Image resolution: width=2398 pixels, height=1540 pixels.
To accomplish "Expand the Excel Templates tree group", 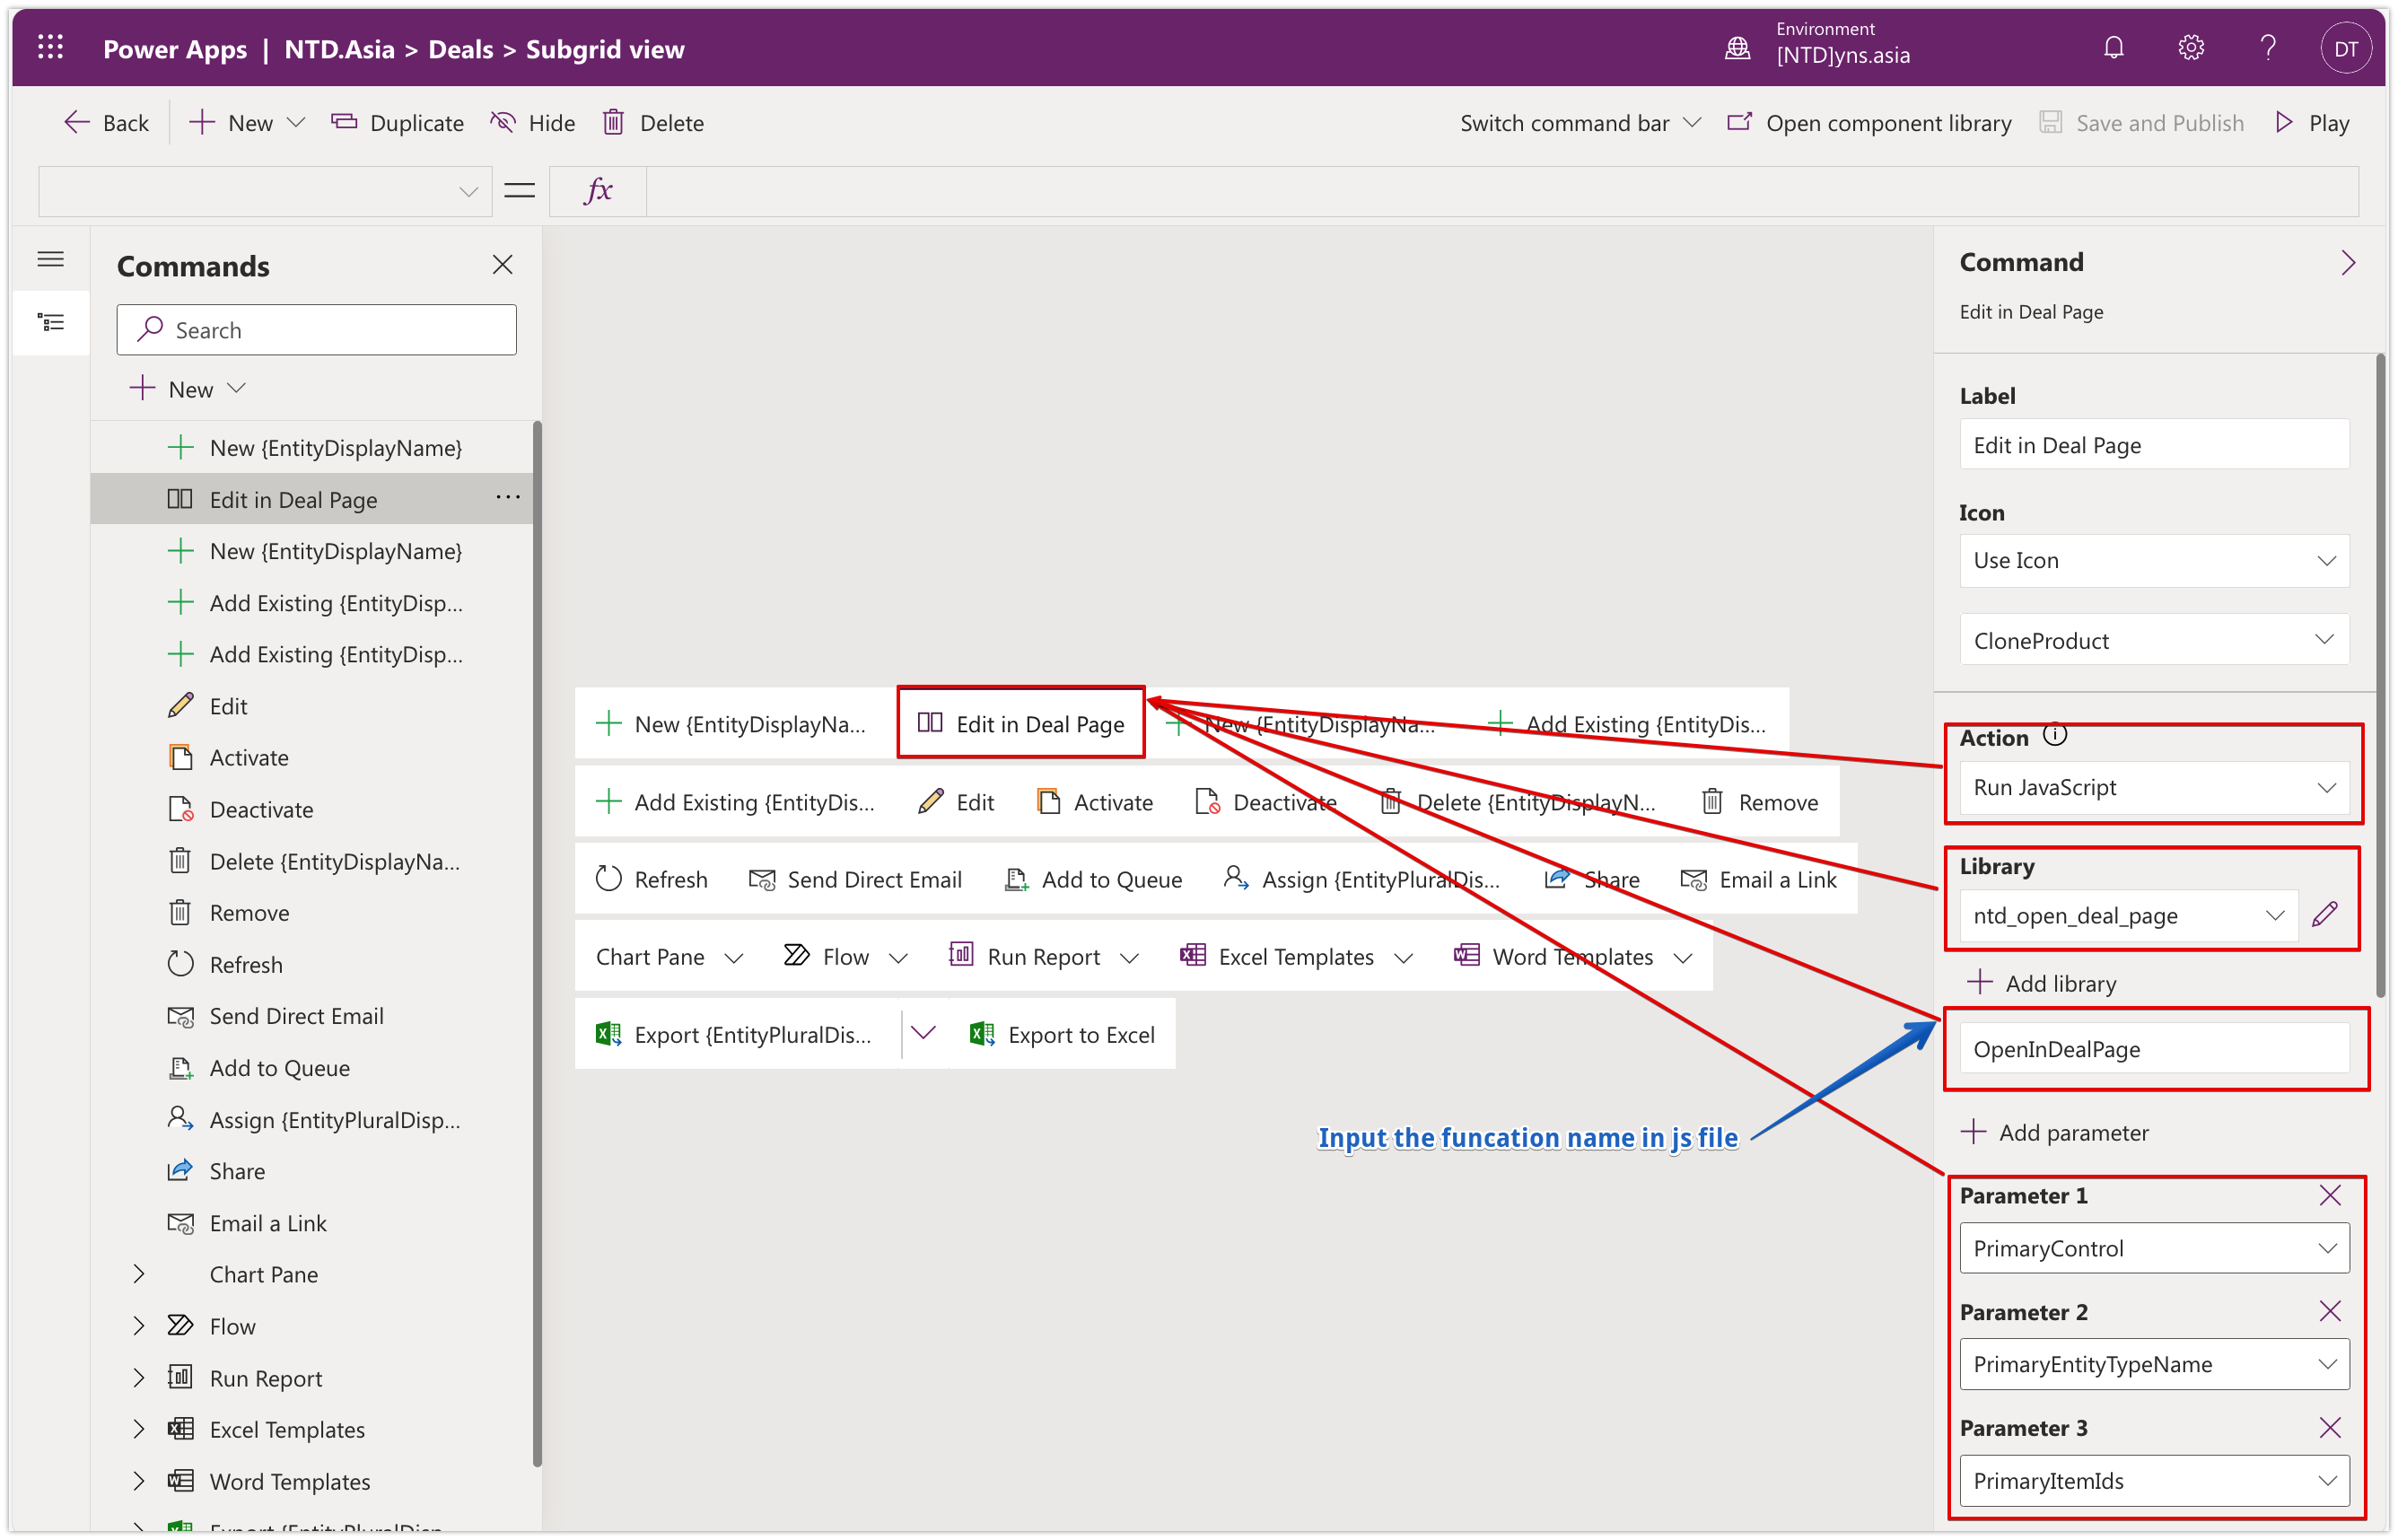I will [139, 1429].
